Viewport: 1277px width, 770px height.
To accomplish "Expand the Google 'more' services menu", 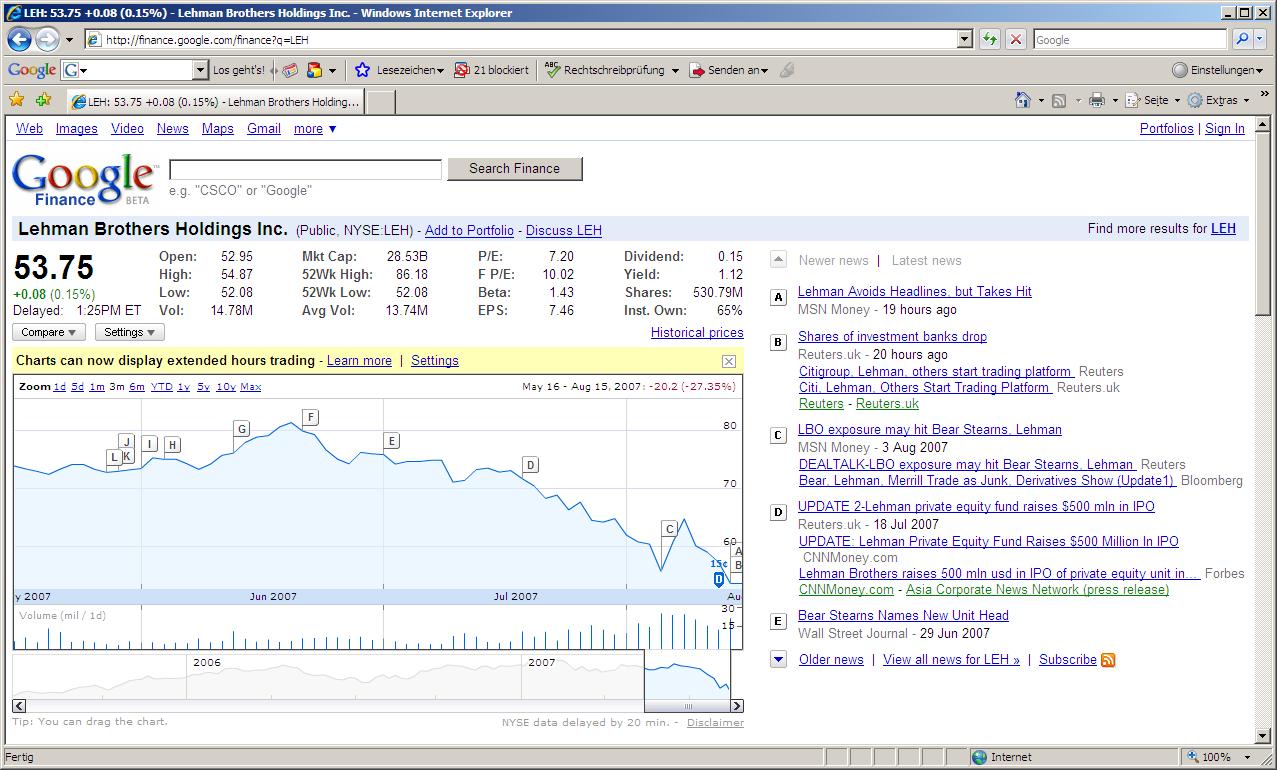I will coord(314,129).
